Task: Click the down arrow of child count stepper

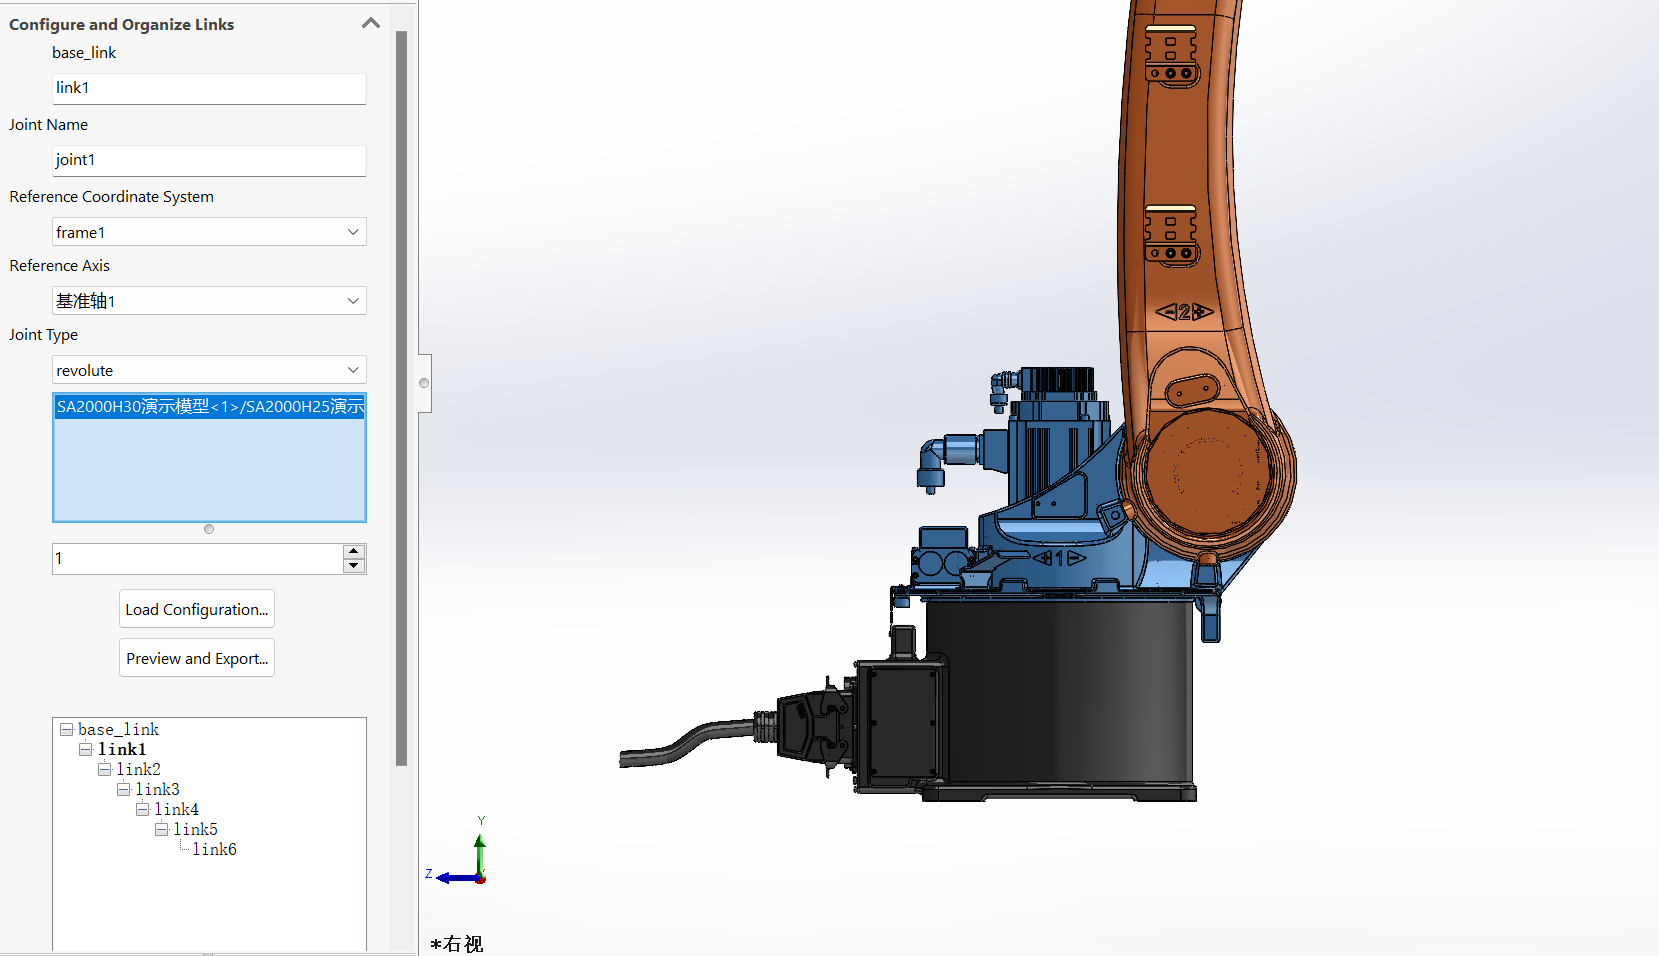Action: pos(353,566)
